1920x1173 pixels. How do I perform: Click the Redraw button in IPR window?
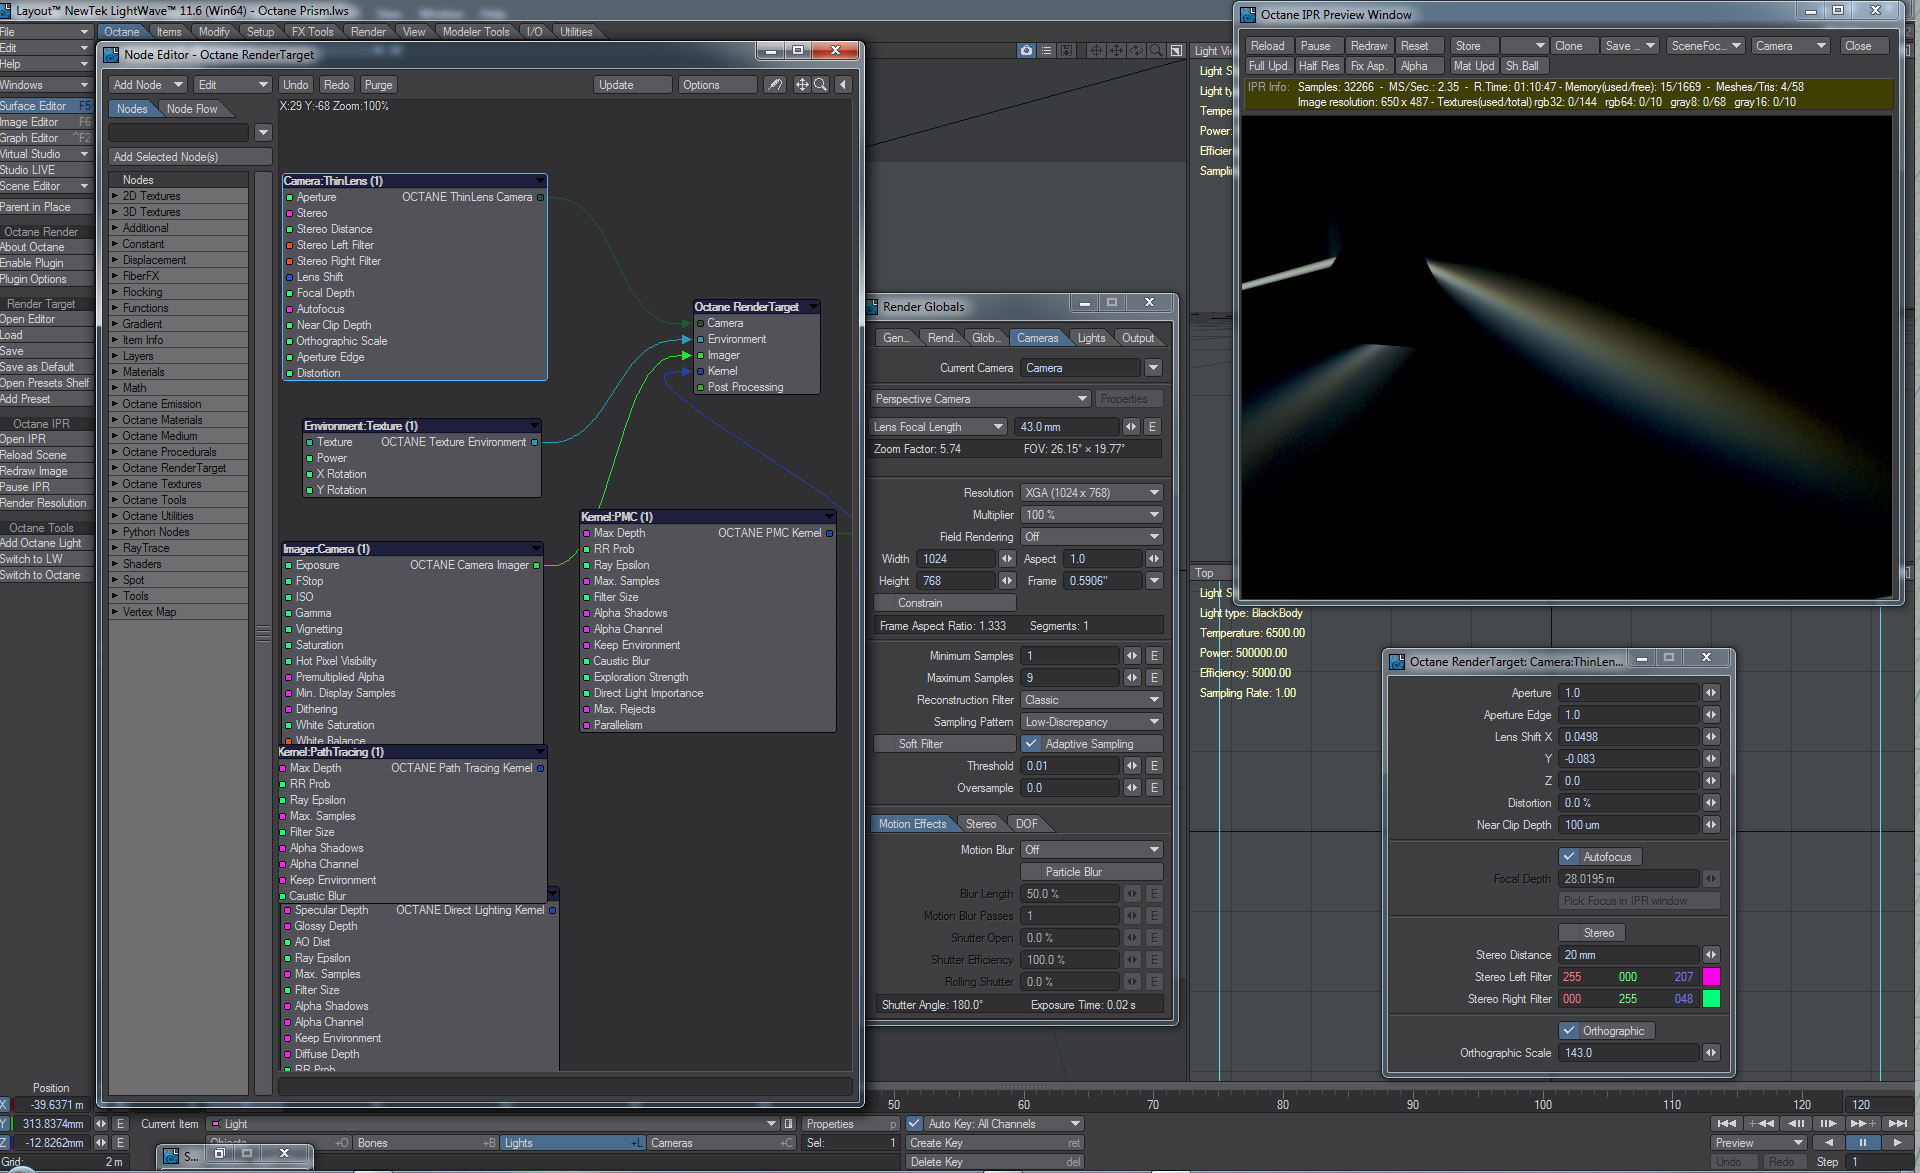click(x=1368, y=46)
